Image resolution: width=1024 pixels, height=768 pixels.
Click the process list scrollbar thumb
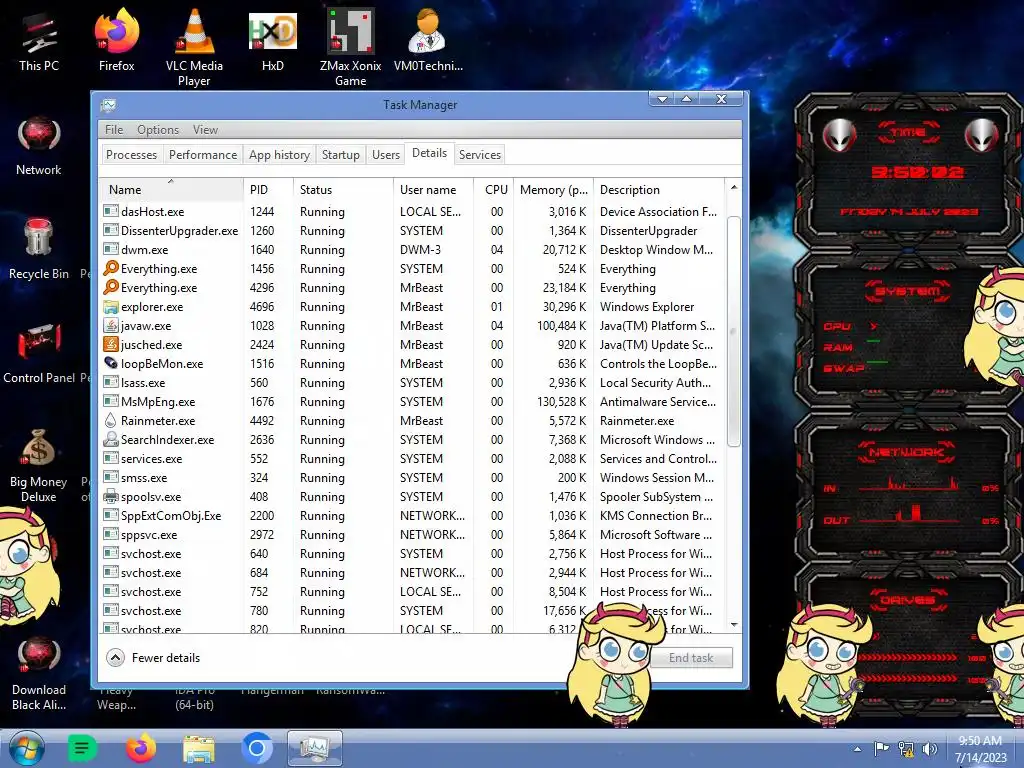733,331
